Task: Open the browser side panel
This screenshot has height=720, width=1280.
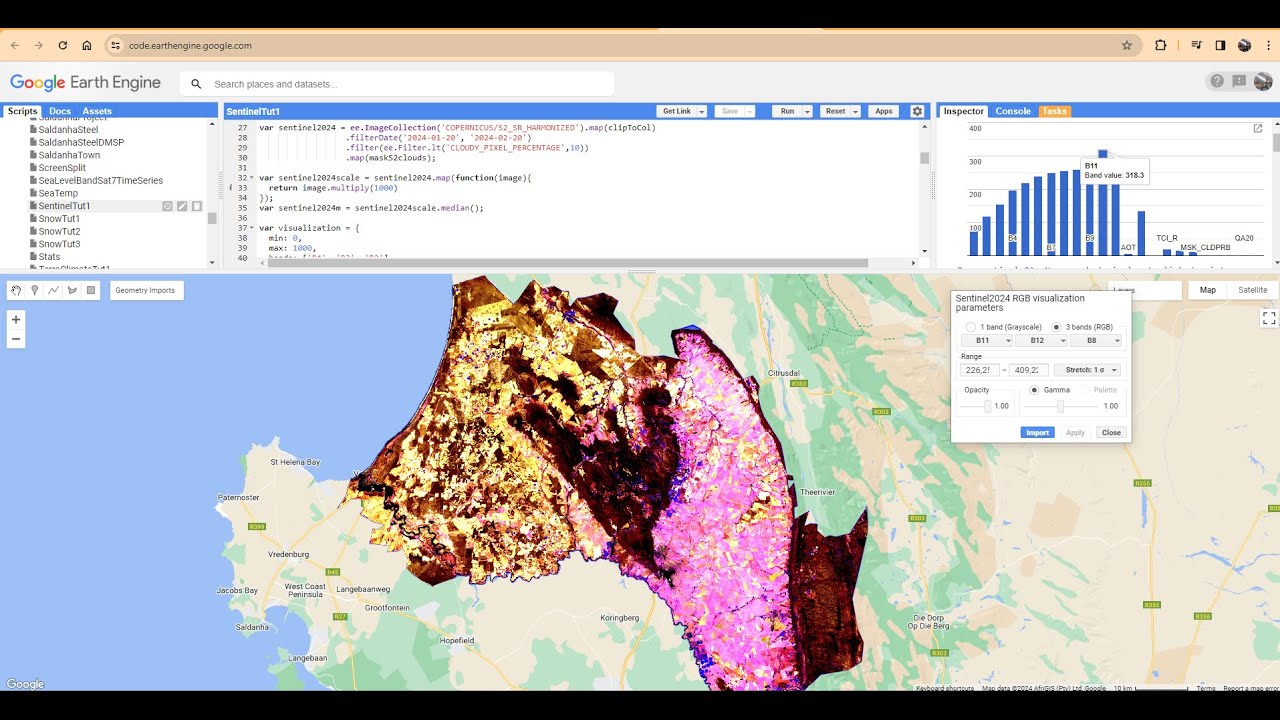Action: click(1220, 45)
